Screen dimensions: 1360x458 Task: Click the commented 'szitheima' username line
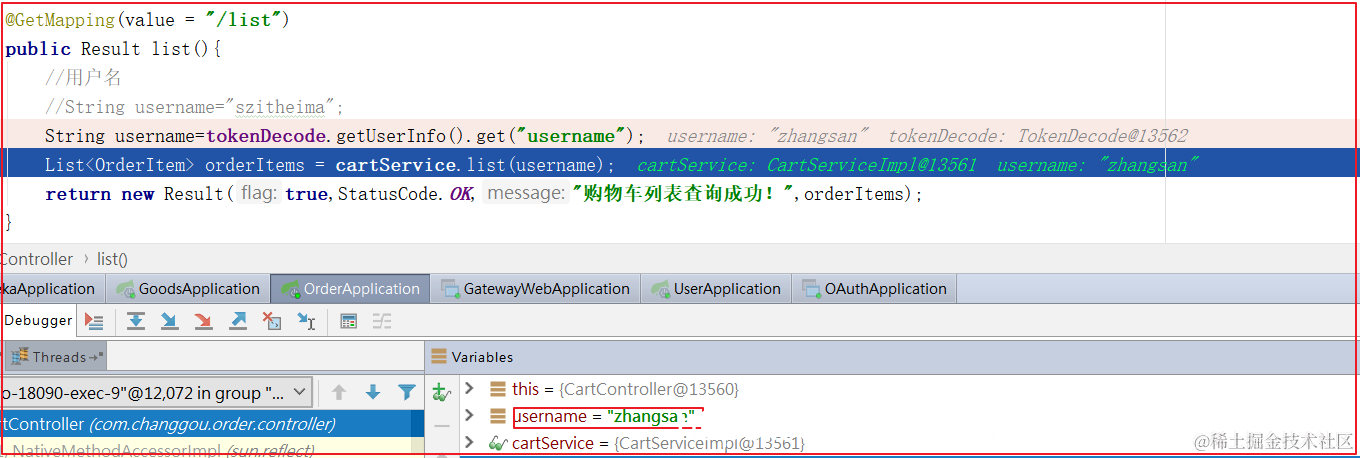[194, 107]
